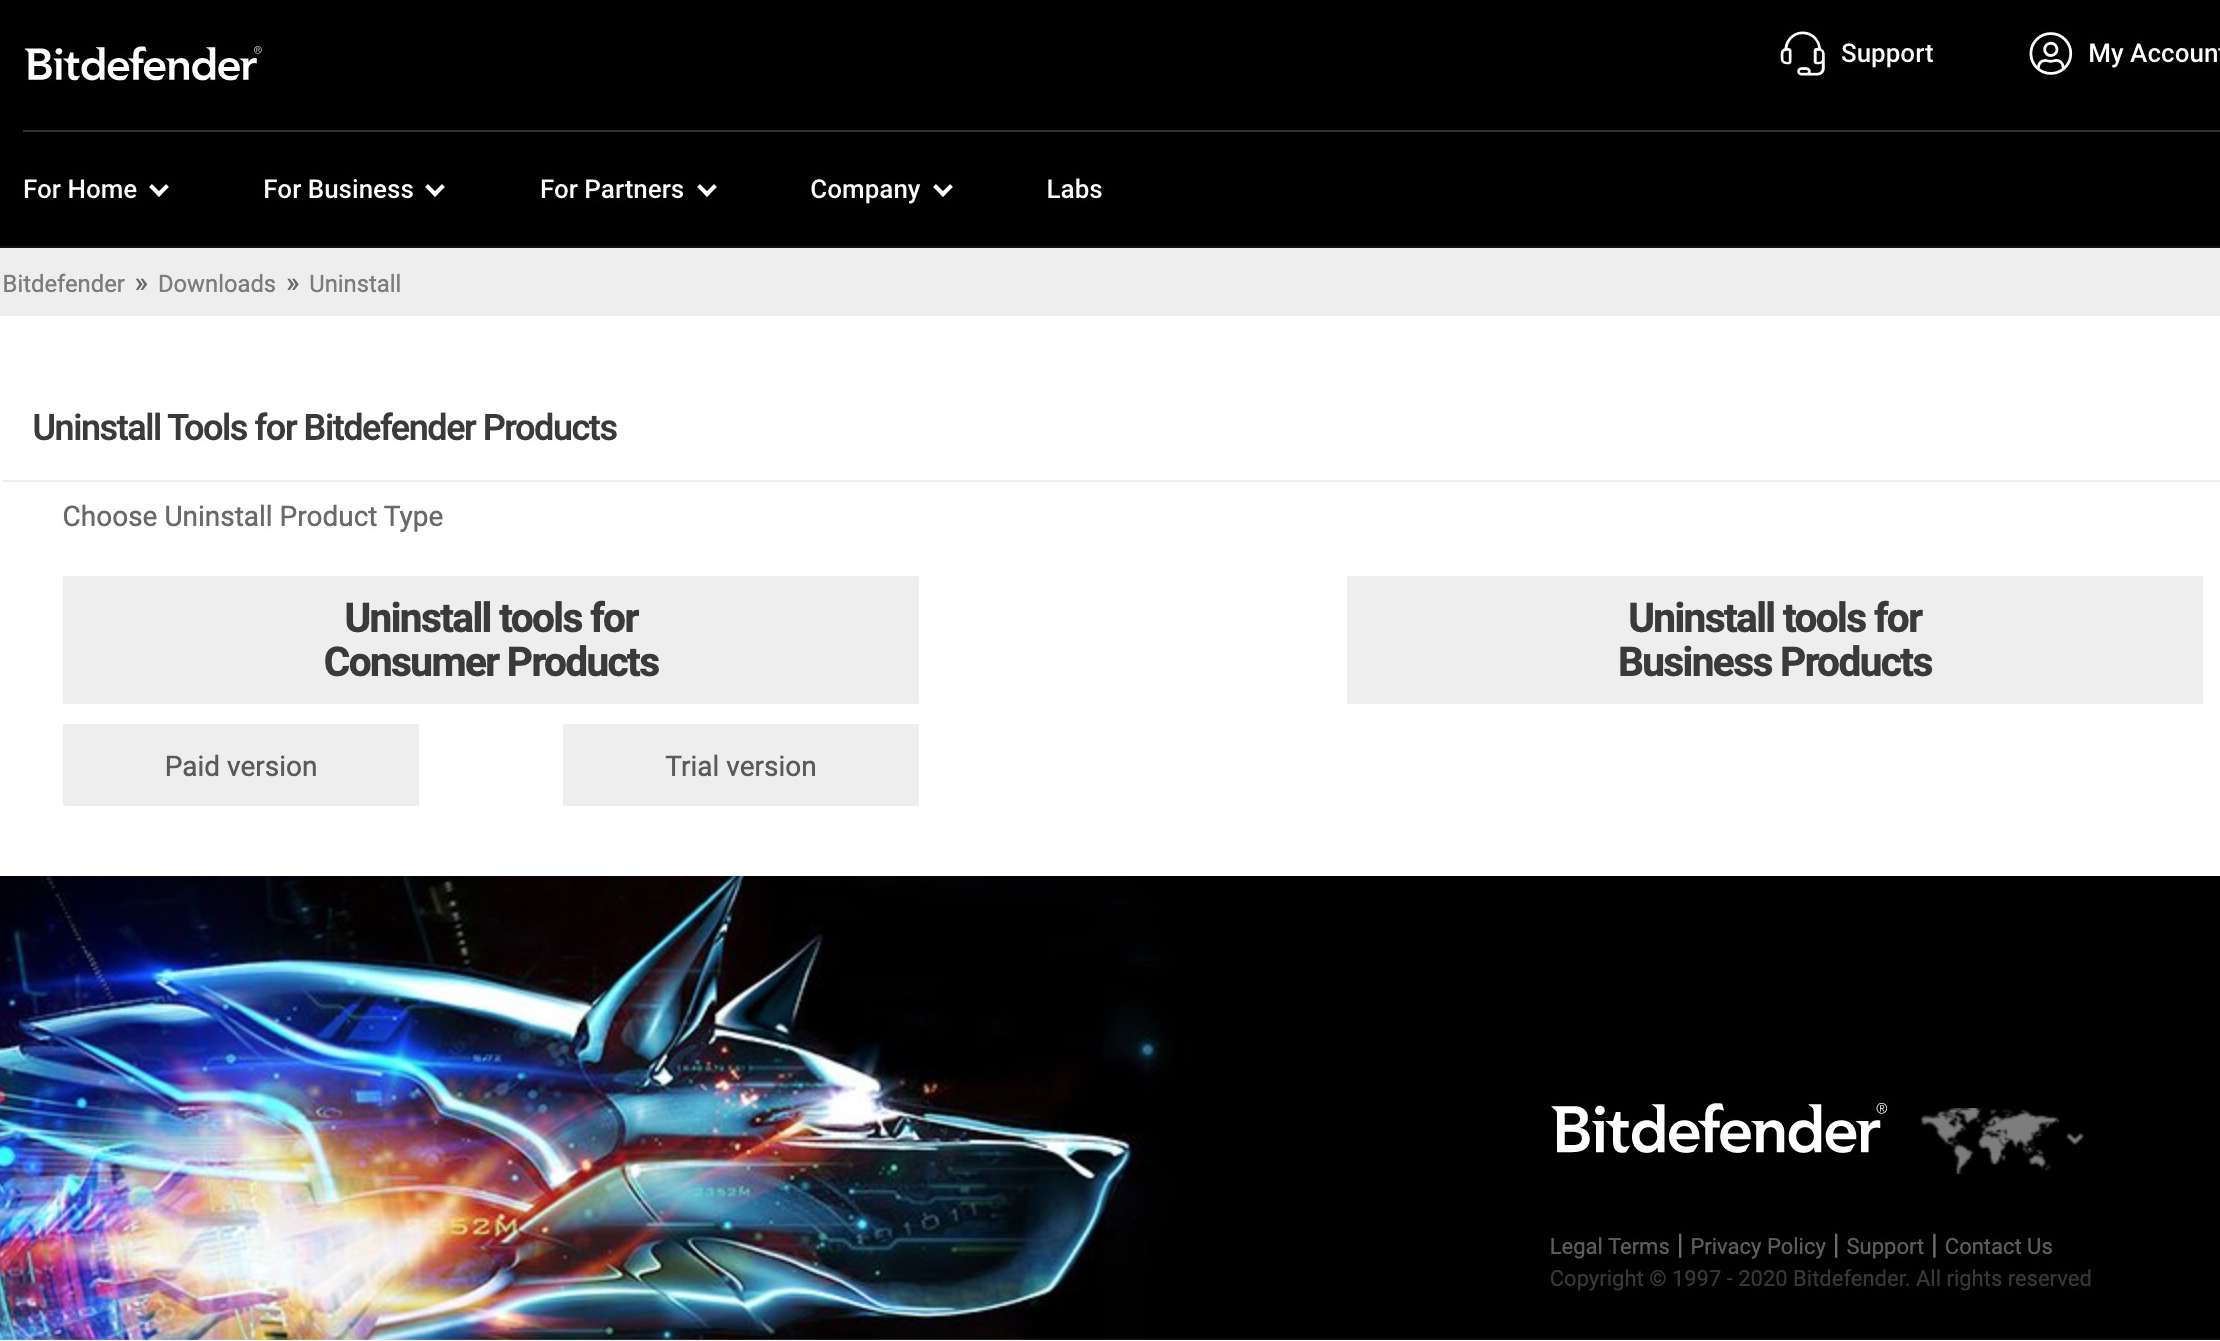Viewport: 2220px width, 1341px height.
Task: Expand the Company chevron
Action: [x=943, y=191]
